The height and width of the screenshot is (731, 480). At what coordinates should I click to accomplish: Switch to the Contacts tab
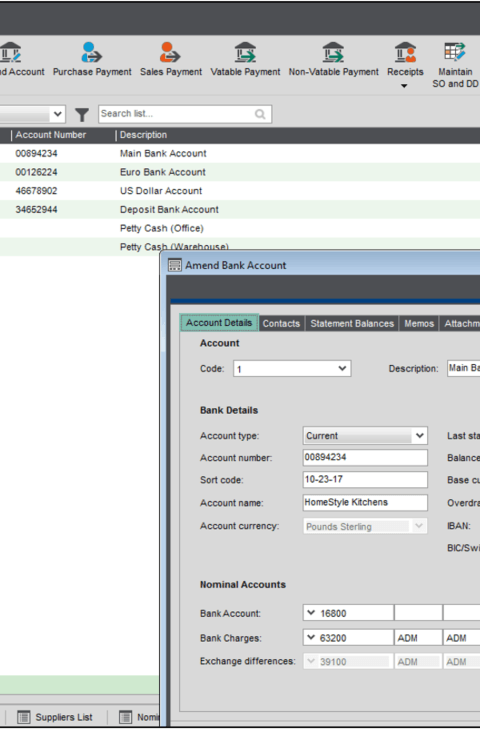[x=281, y=324]
